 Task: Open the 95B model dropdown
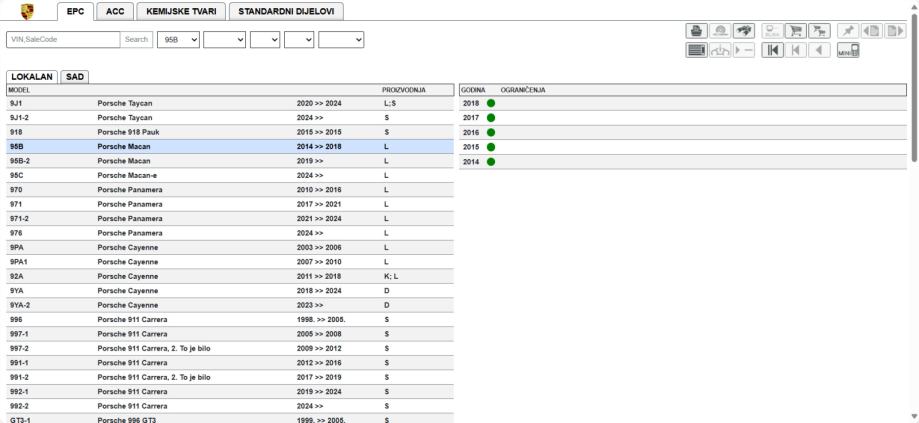[x=179, y=39]
